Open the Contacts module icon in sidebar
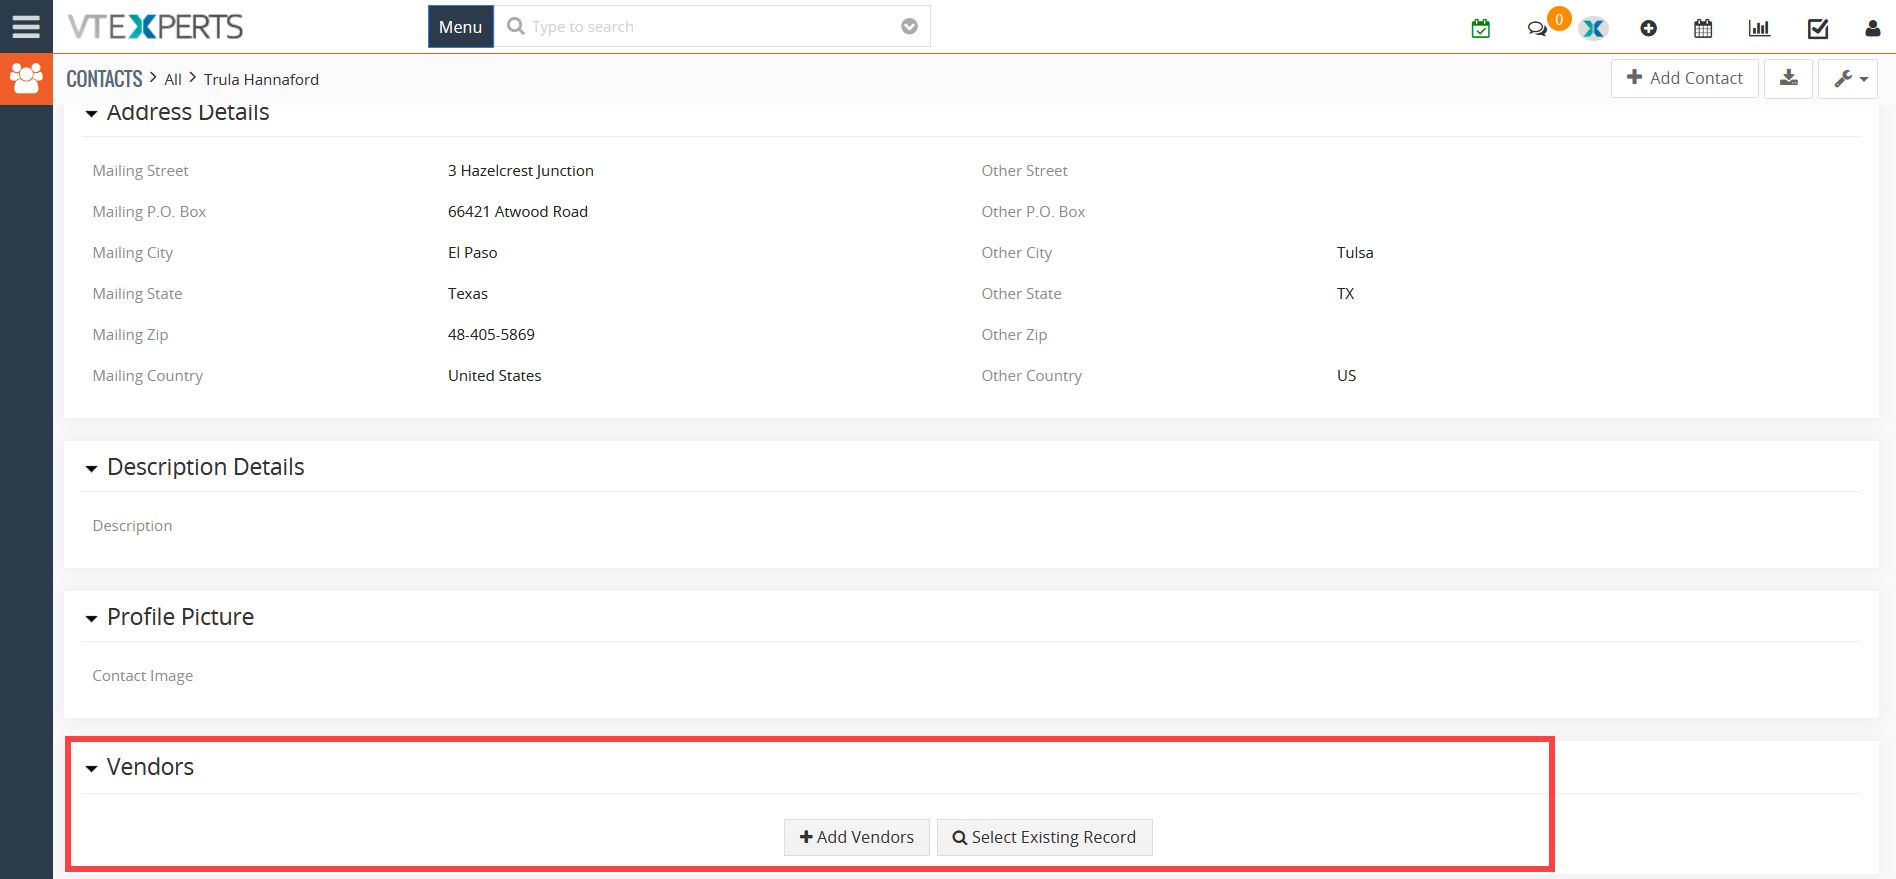 [x=26, y=79]
